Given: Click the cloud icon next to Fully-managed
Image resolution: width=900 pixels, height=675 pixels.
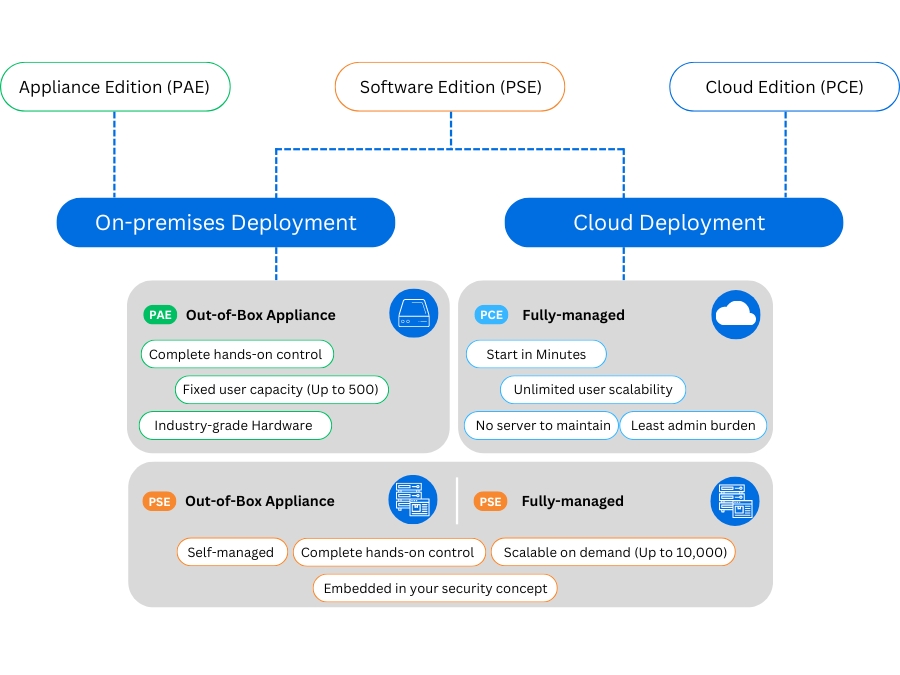Looking at the screenshot, I should tap(736, 314).
